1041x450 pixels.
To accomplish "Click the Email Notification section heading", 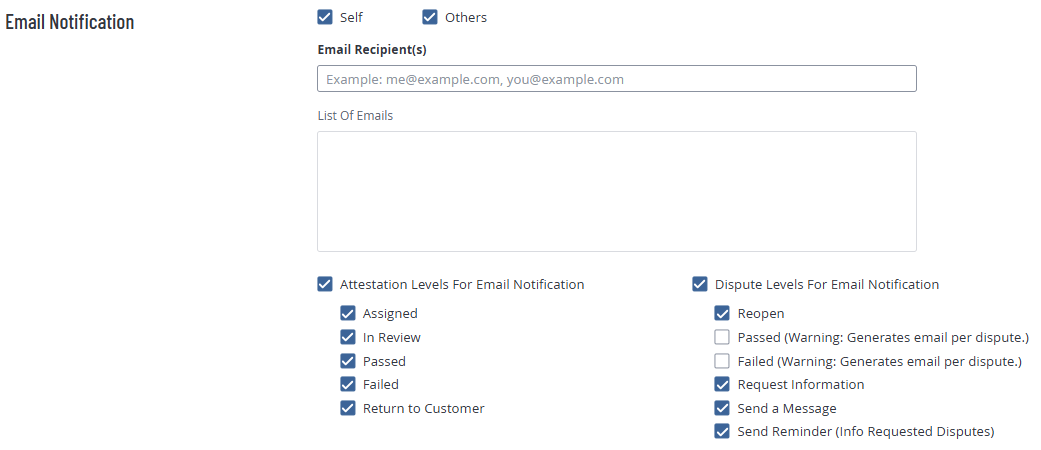I will pyautogui.click(x=70, y=22).
